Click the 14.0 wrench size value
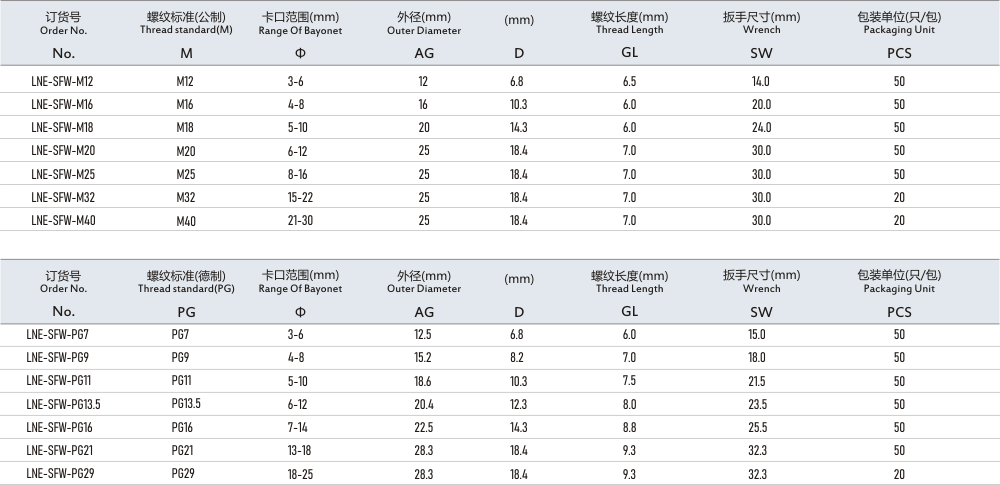Screen dimensions: 1000x485 pyautogui.click(x=761, y=81)
